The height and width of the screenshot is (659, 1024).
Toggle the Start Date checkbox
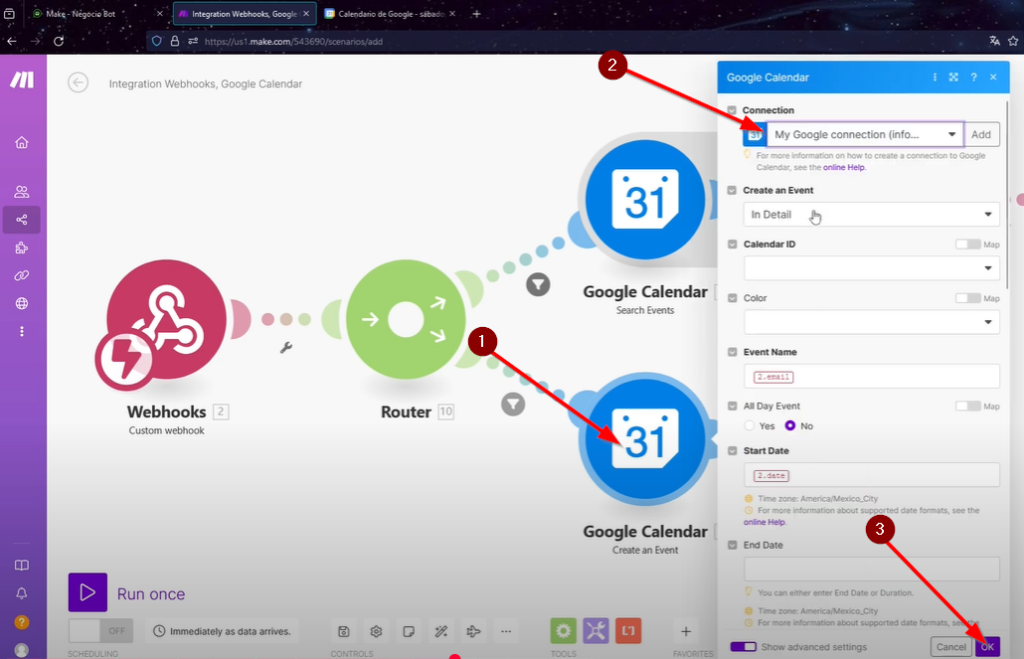732,451
